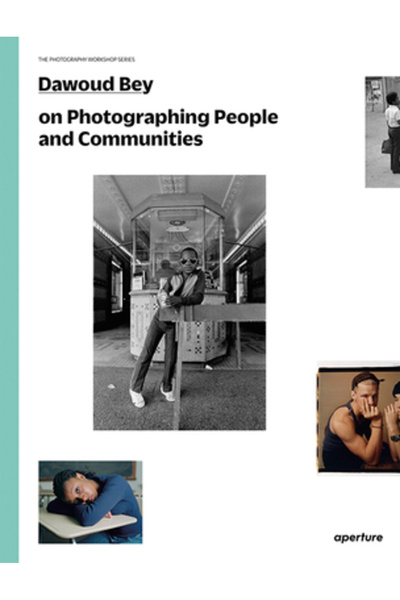Click the aperture publisher logo

358,538
